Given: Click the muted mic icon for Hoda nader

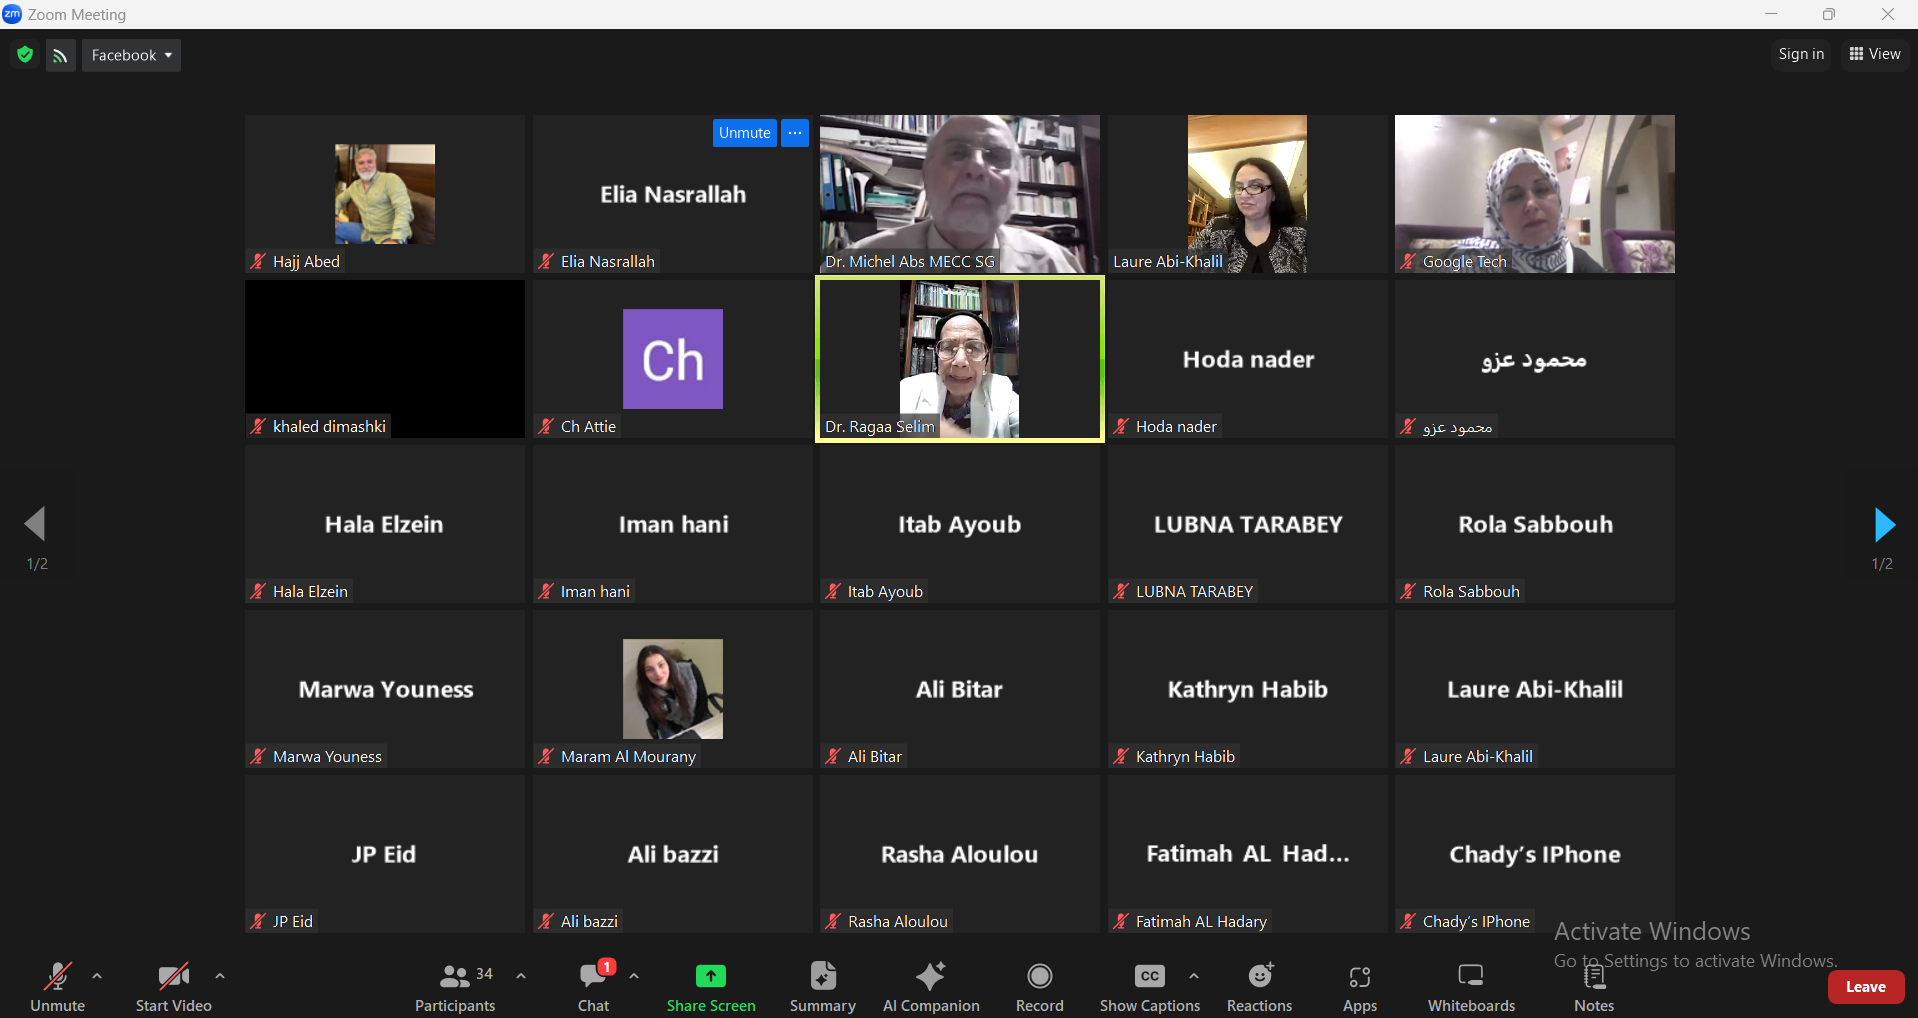Looking at the screenshot, I should pos(1122,427).
